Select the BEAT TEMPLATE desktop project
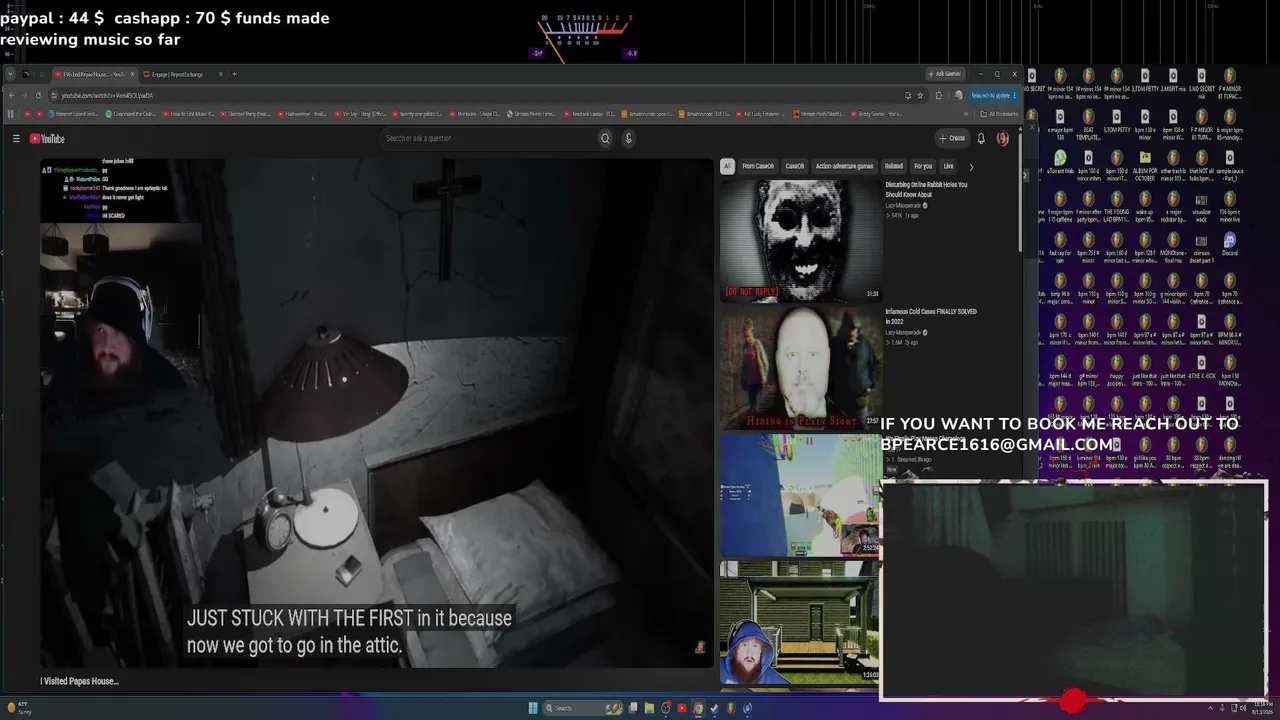This screenshot has width=1280, height=720. pos(1088,124)
